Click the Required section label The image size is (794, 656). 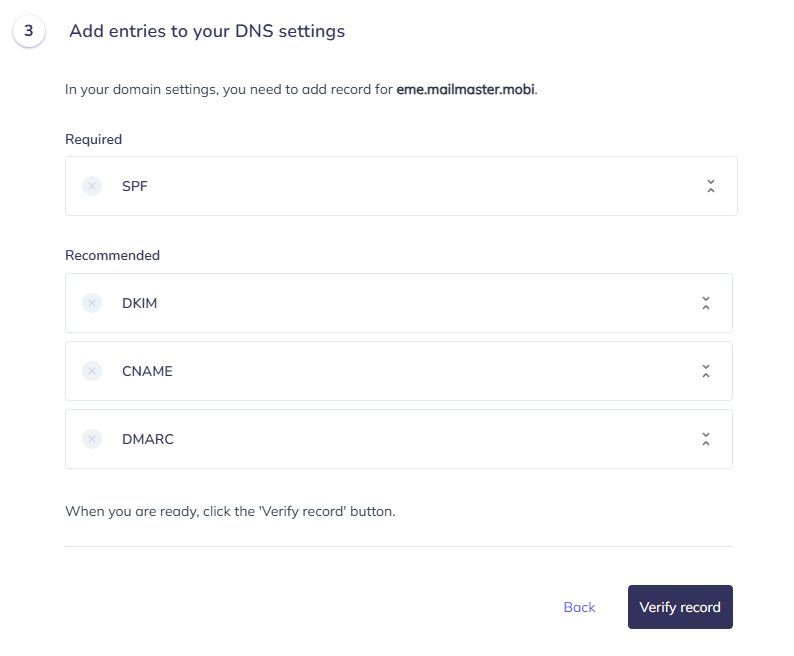pyautogui.click(x=93, y=139)
